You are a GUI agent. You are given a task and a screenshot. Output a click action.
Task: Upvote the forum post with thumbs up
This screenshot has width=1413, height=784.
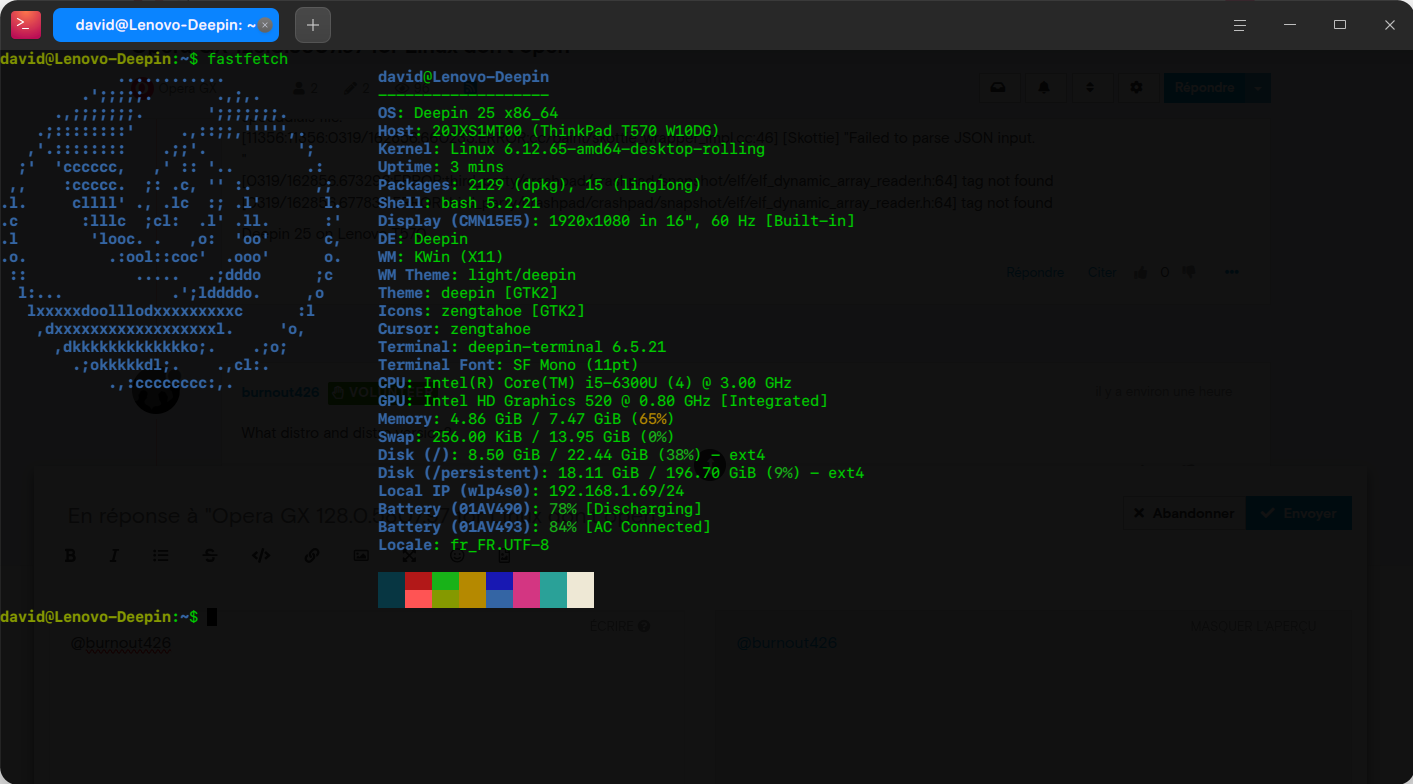(x=1141, y=272)
